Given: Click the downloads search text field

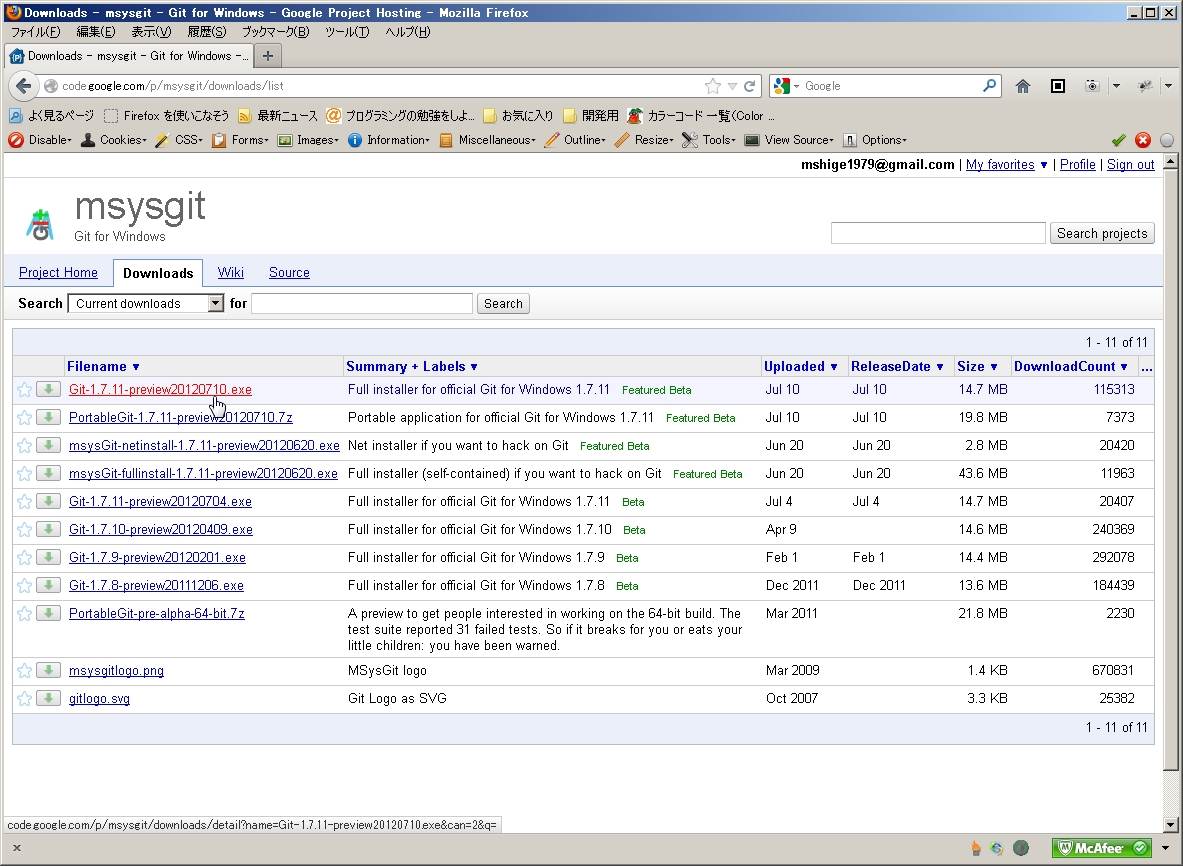Looking at the screenshot, I should point(361,303).
